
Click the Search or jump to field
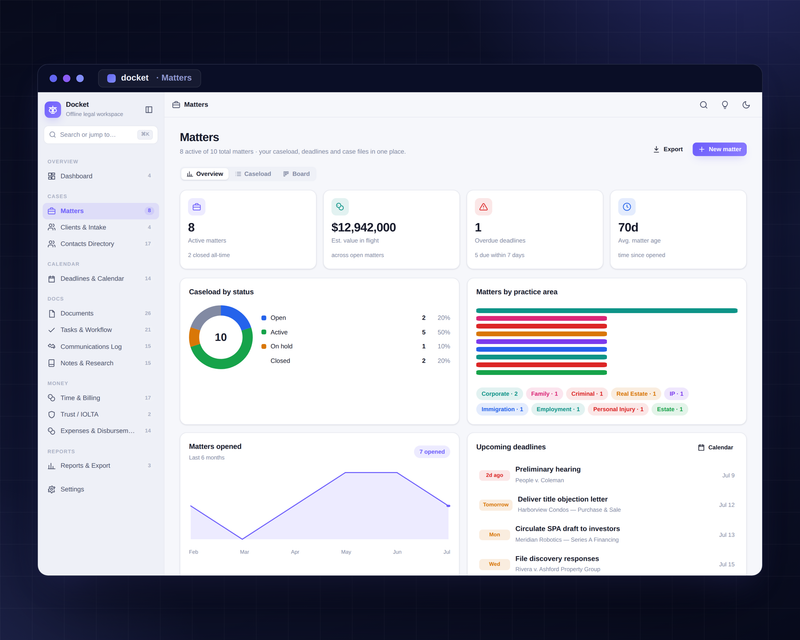pos(101,135)
